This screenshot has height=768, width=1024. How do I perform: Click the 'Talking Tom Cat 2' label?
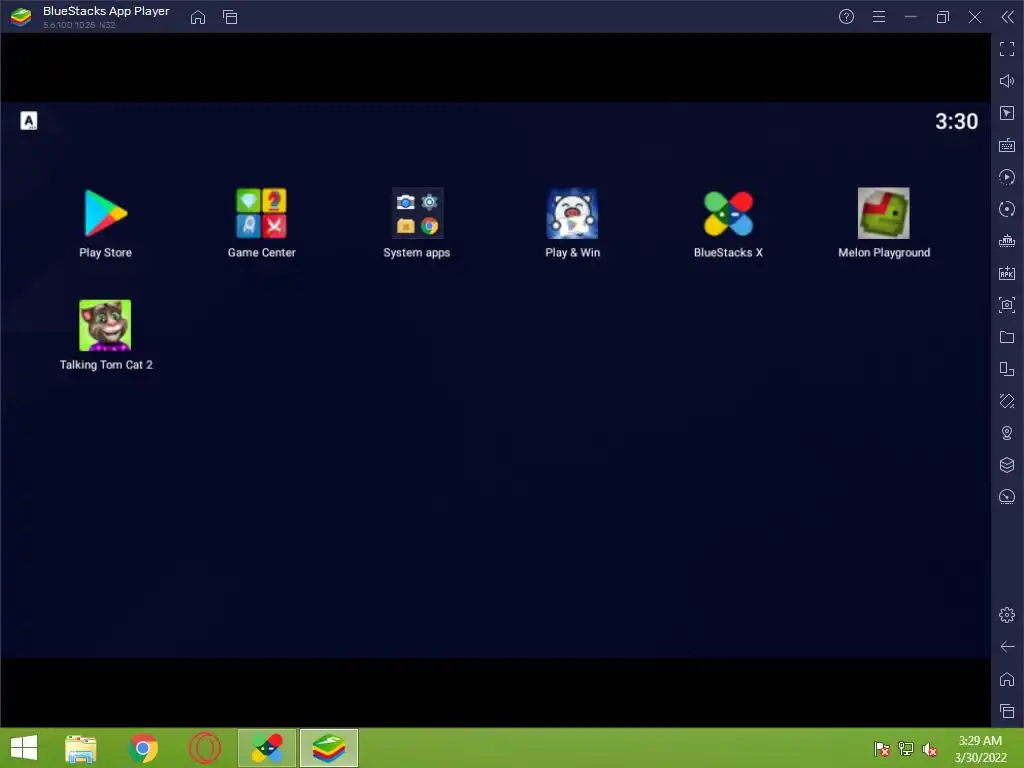106,365
